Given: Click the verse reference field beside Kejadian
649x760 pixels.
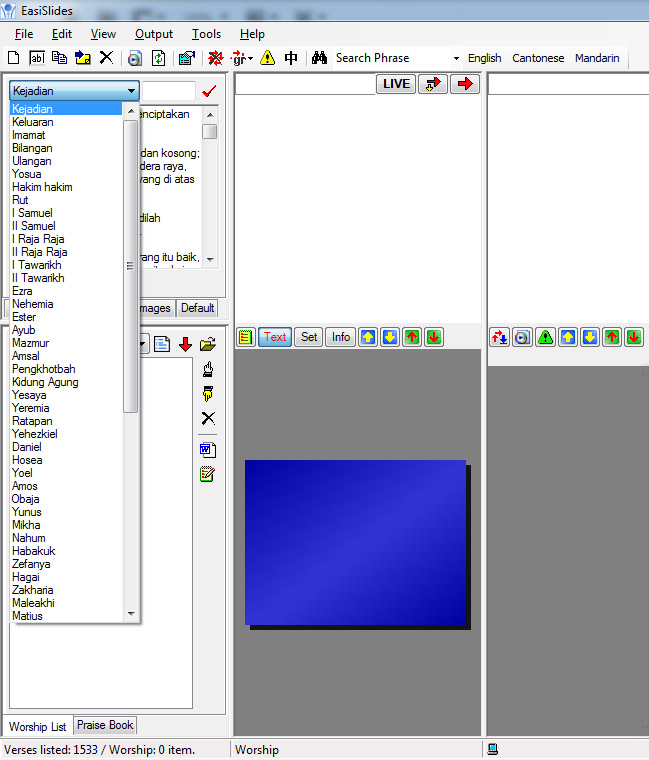Looking at the screenshot, I should point(169,91).
